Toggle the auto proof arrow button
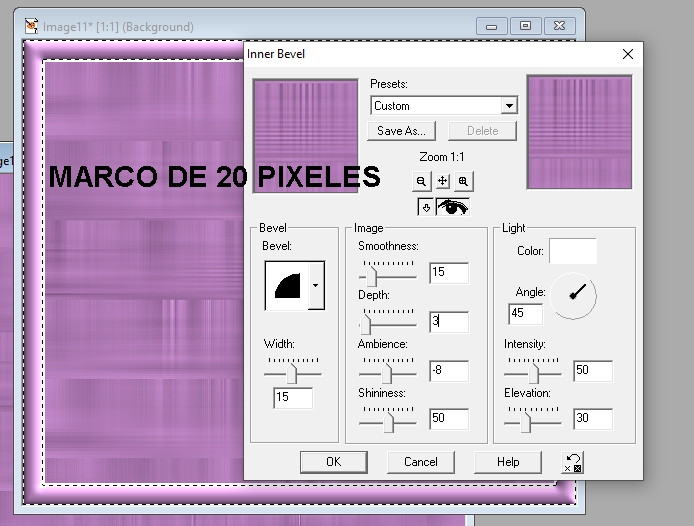Viewport: 694px width, 526px height. [x=425, y=207]
